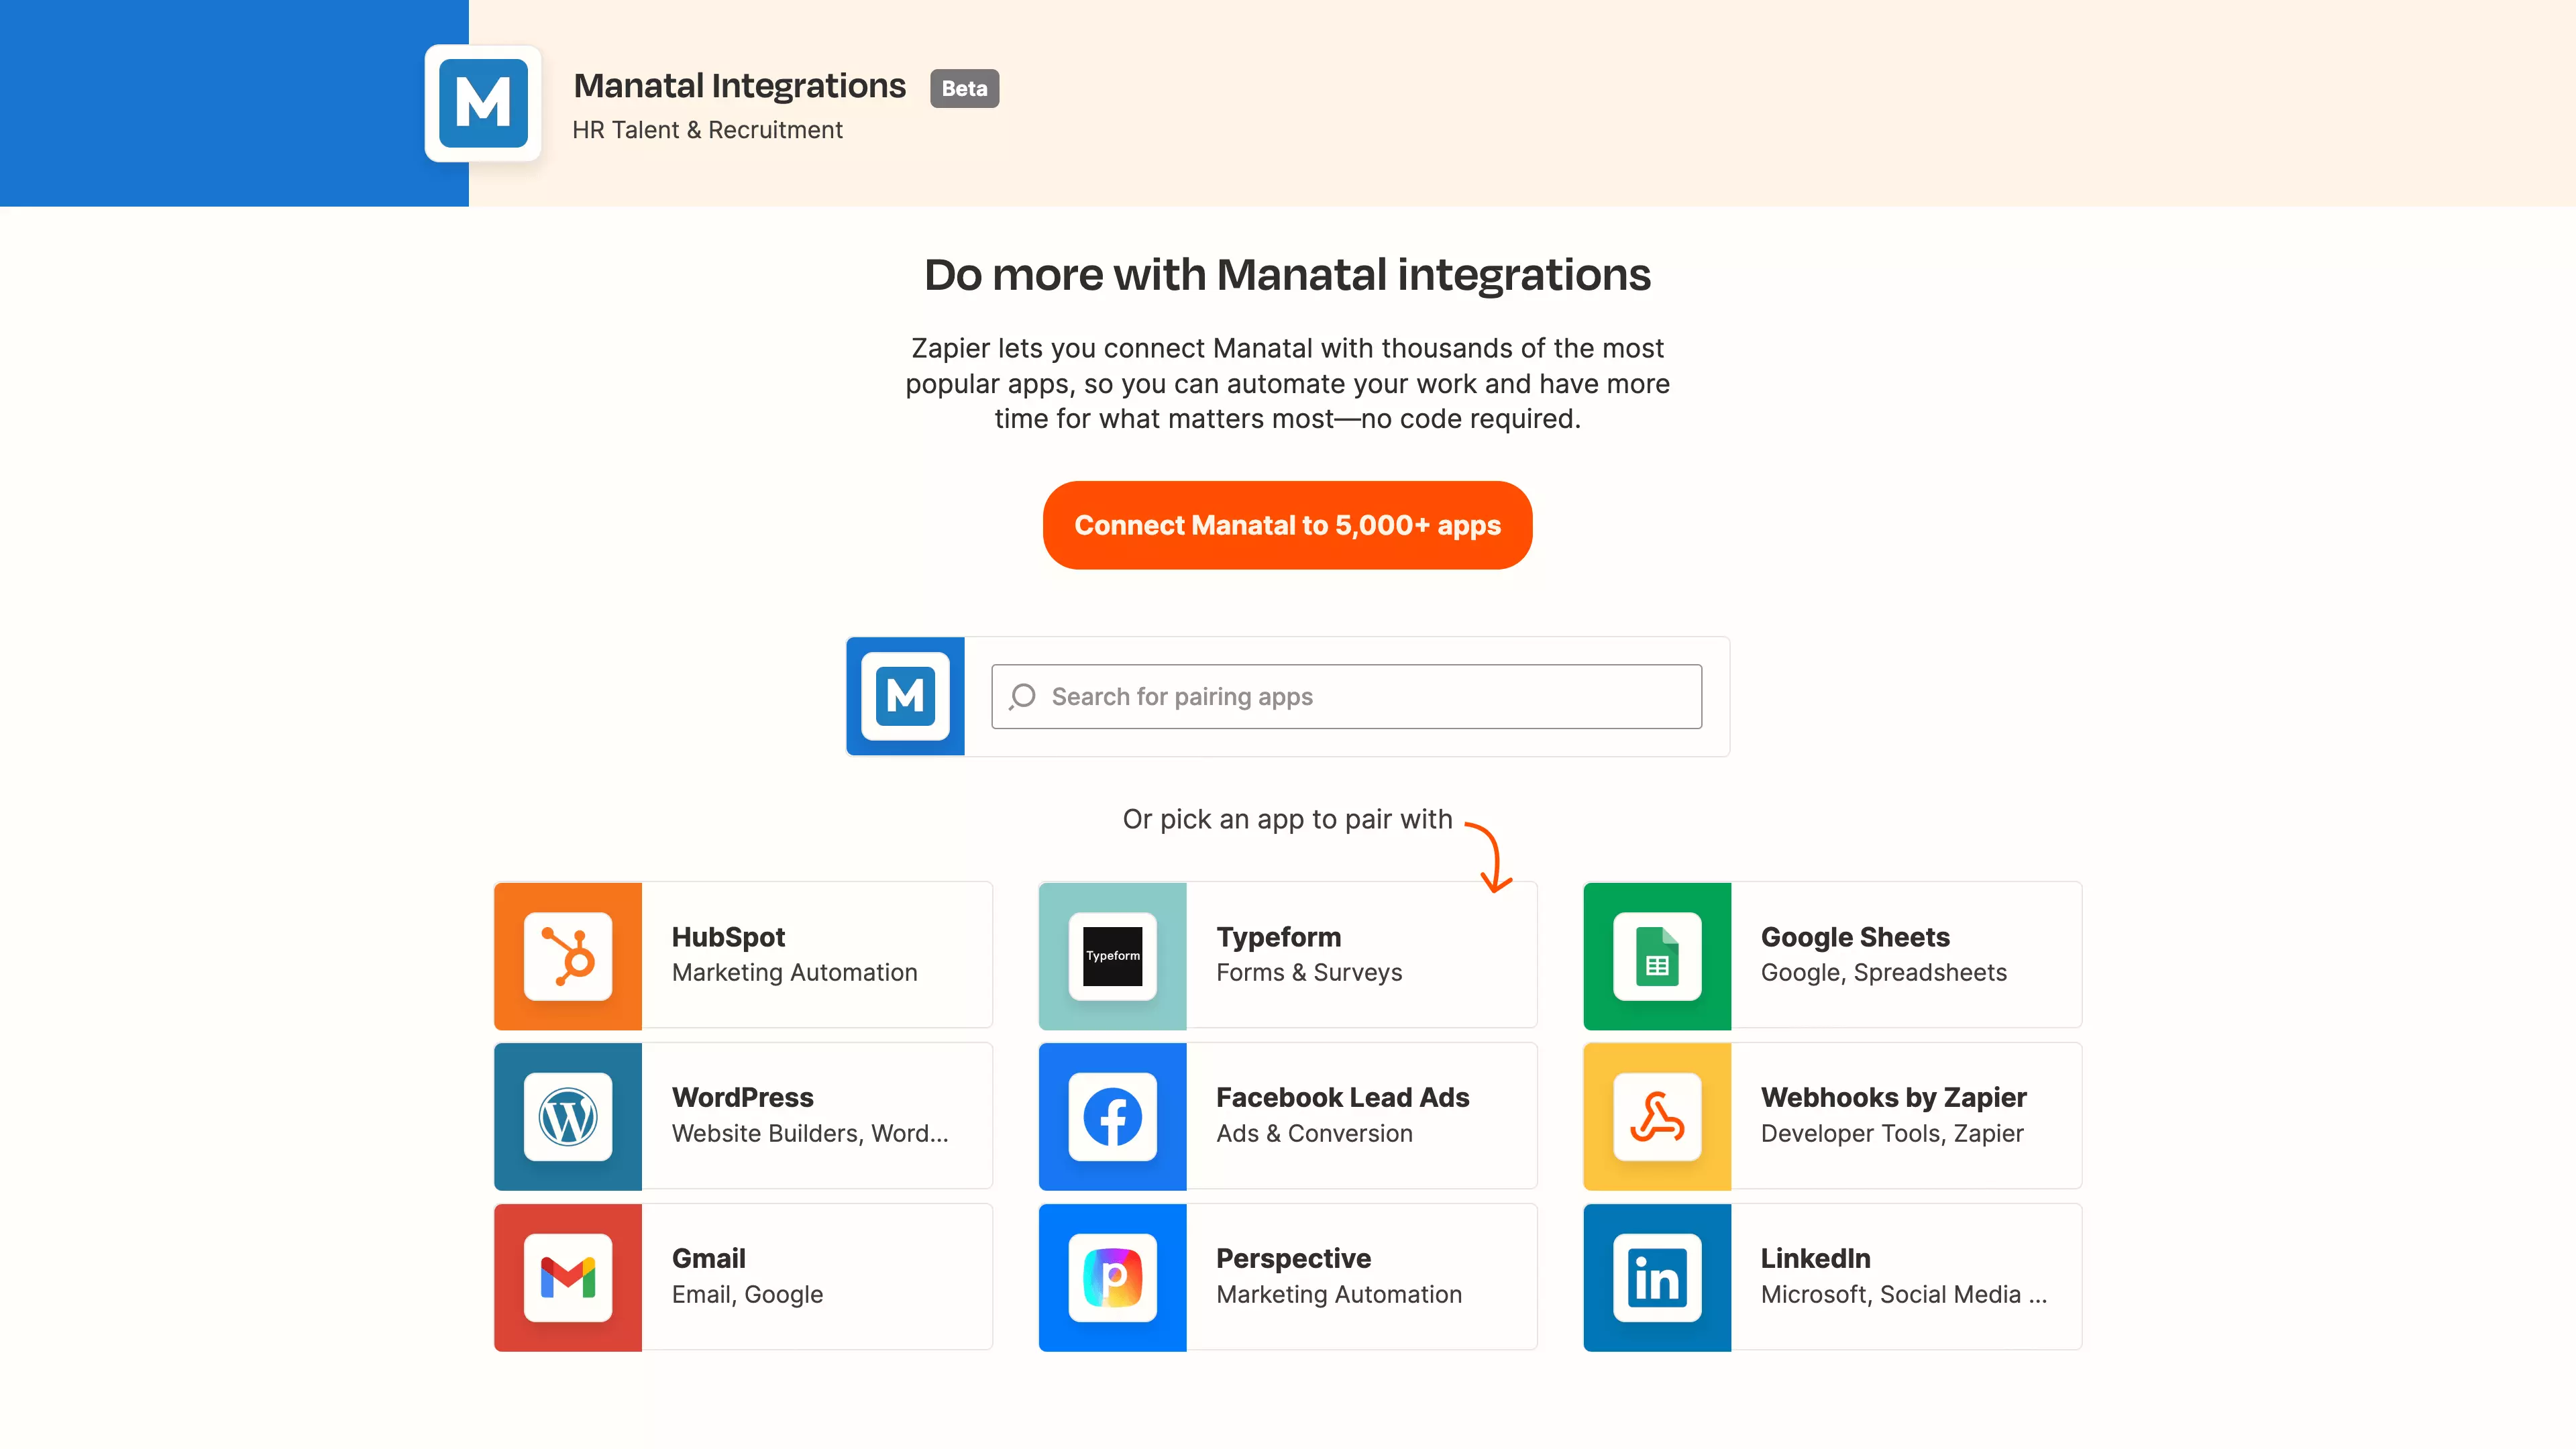
Task: Click the LinkedIn icon
Action: click(1656, 1277)
